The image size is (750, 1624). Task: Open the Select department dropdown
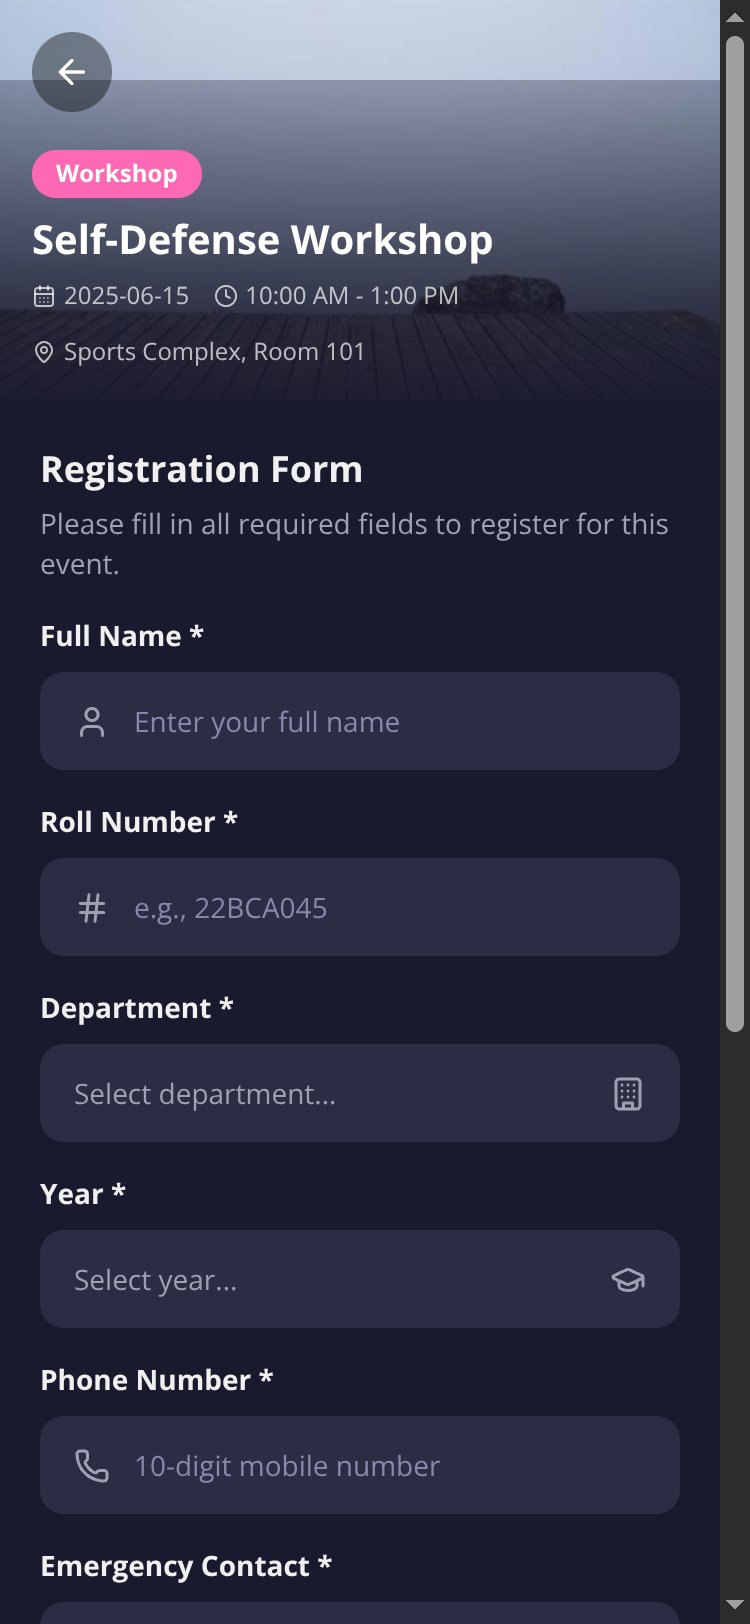pyautogui.click(x=360, y=1093)
